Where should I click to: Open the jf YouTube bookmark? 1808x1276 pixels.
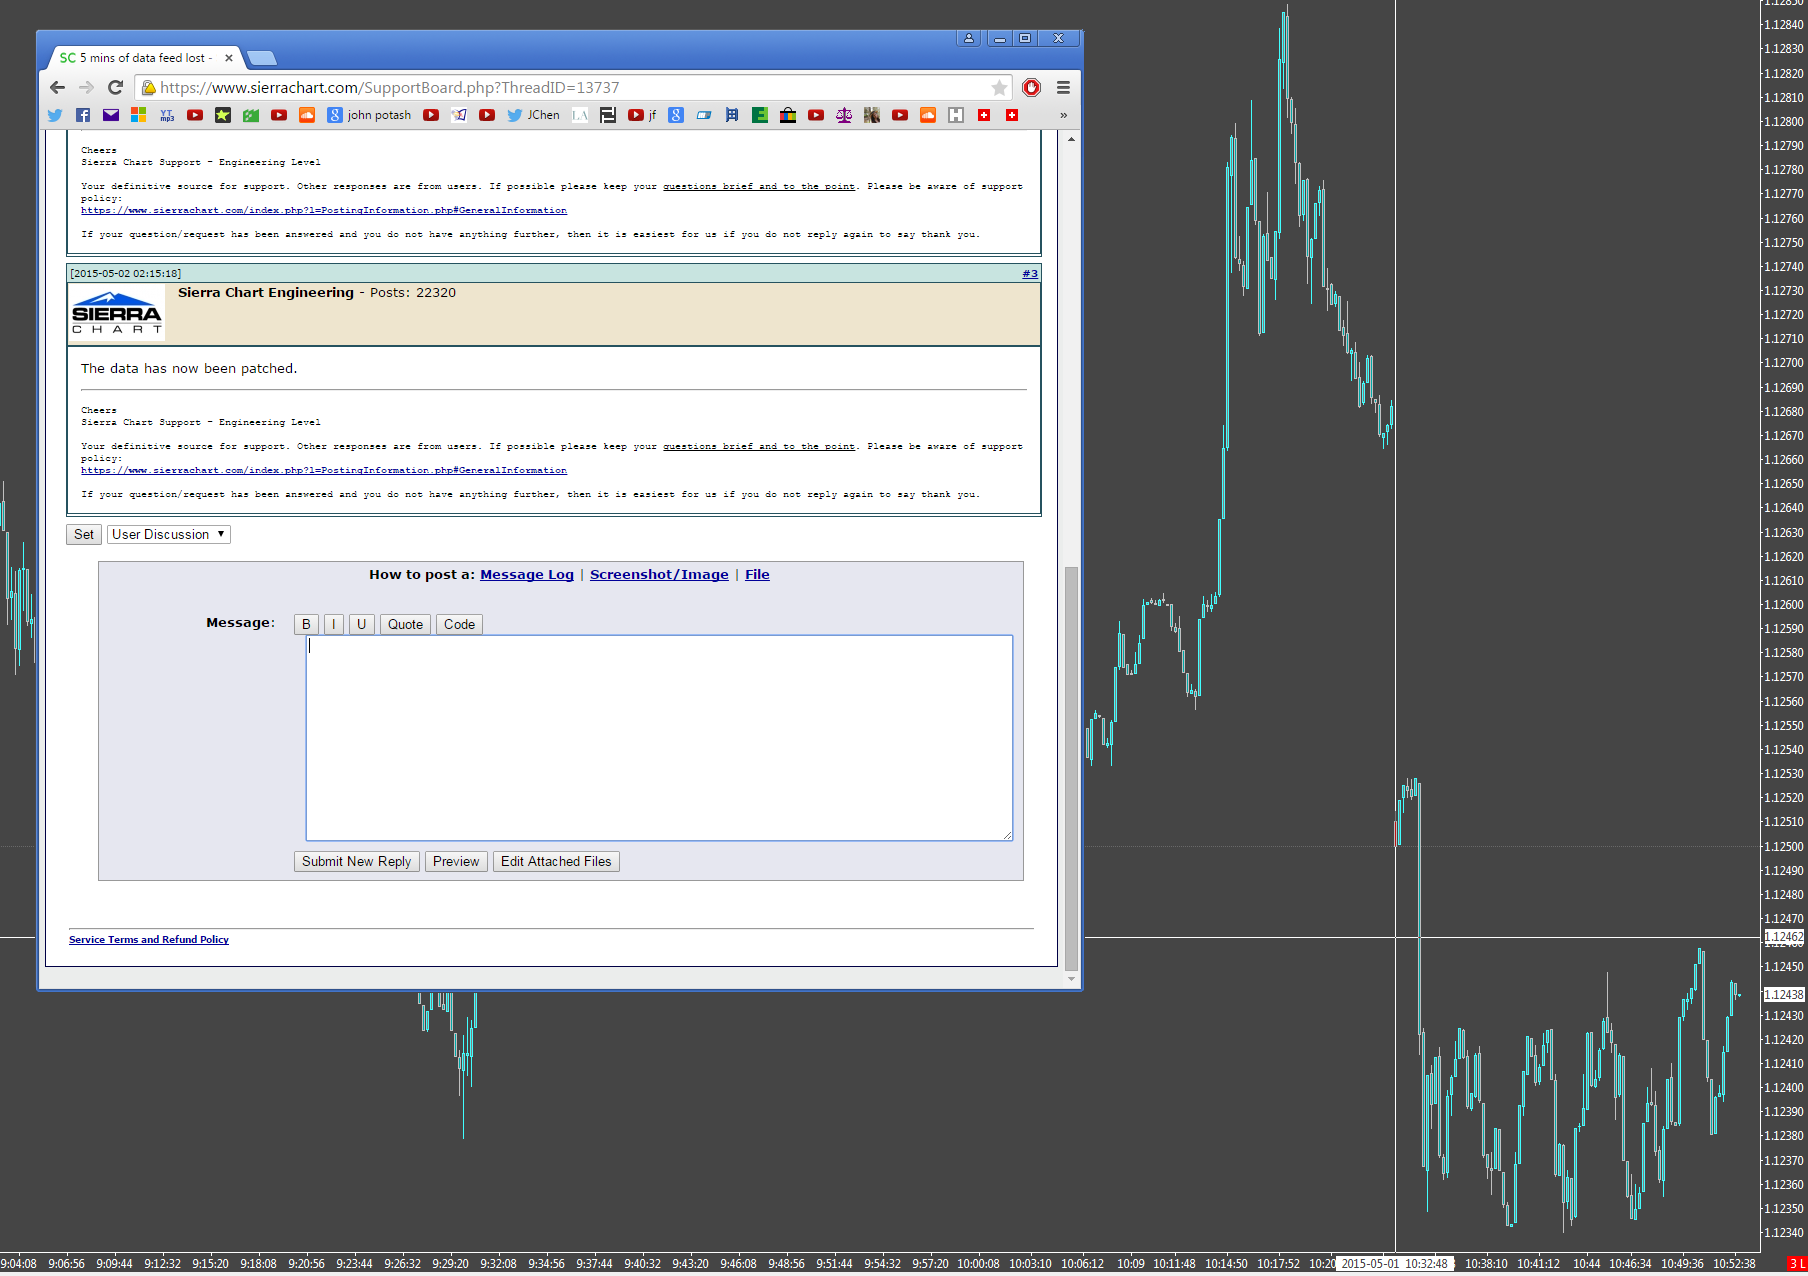click(642, 115)
